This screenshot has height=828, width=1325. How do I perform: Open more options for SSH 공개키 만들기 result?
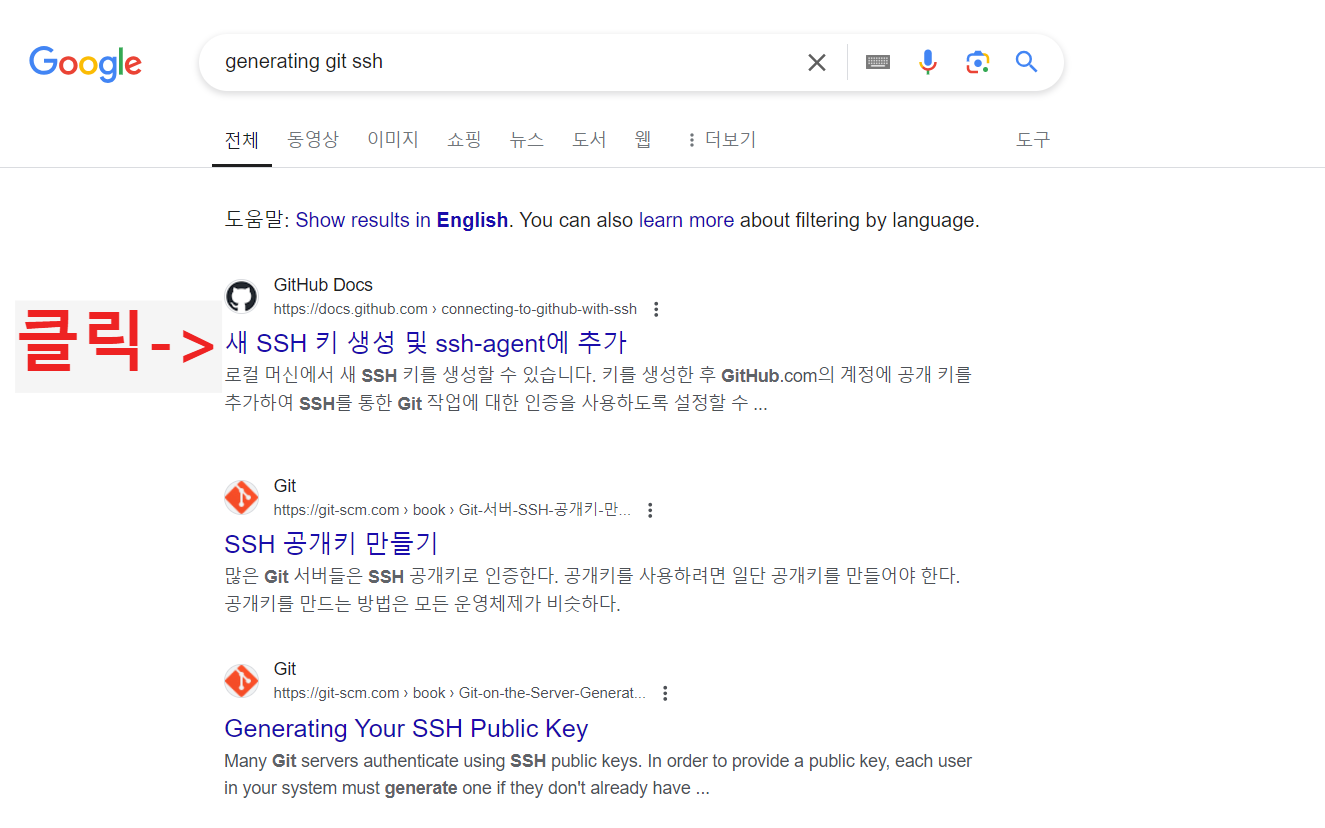point(650,510)
